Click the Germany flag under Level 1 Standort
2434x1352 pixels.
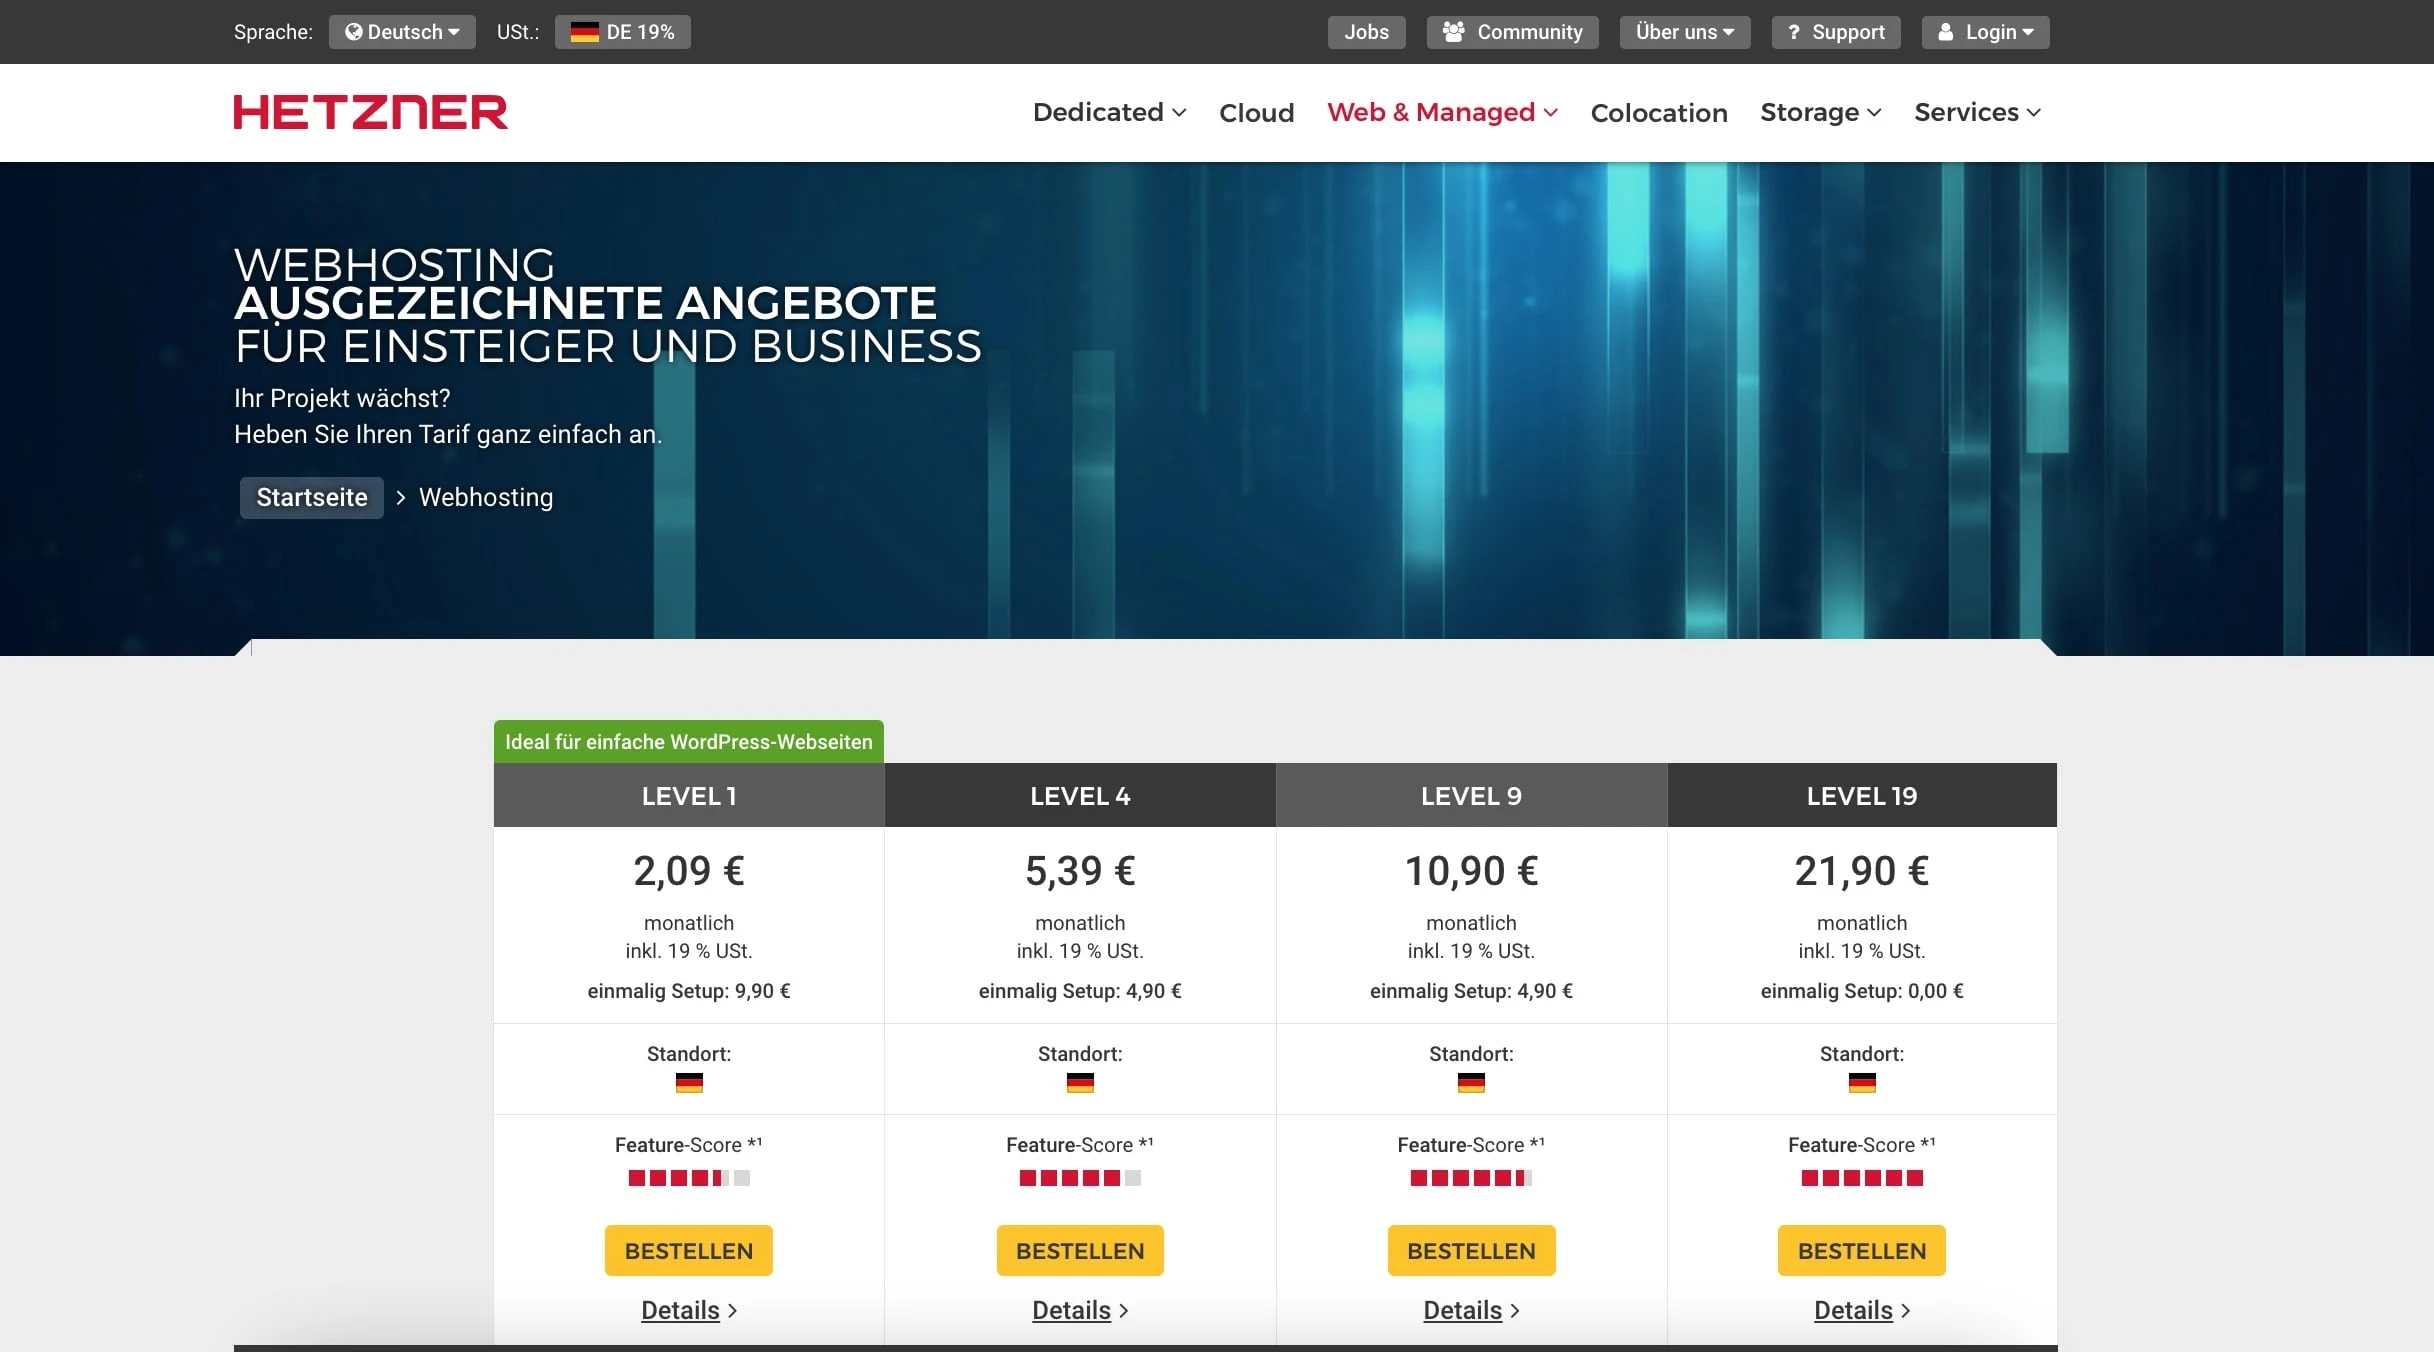(x=688, y=1083)
